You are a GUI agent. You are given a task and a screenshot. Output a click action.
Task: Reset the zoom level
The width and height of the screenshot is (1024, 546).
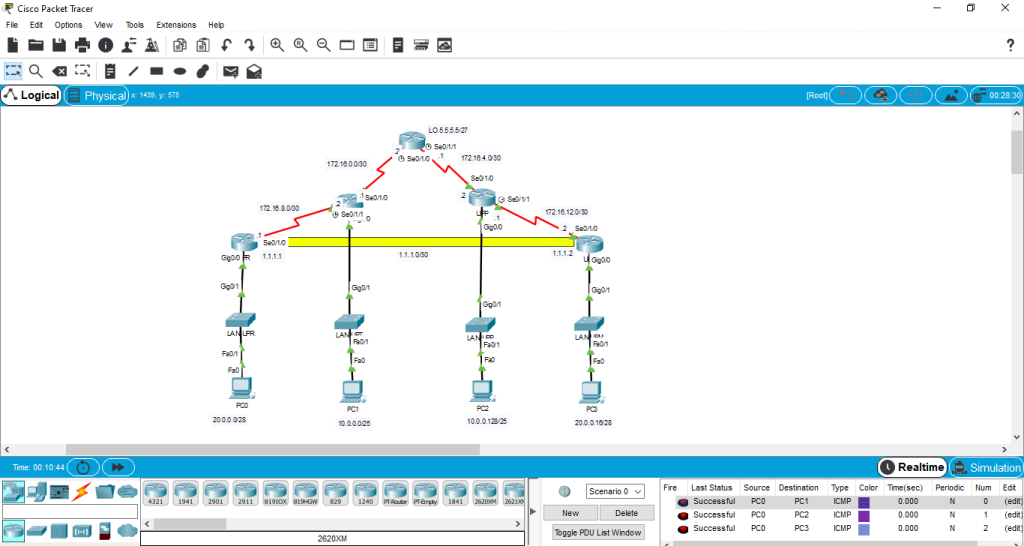300,45
